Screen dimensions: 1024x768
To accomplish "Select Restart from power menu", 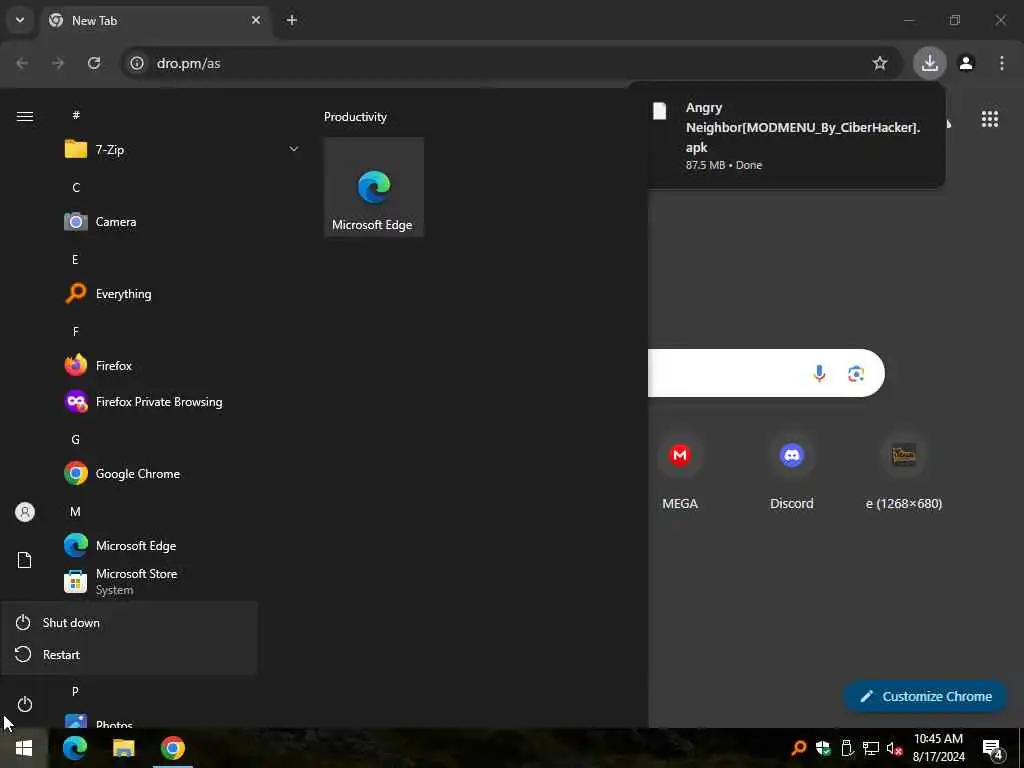I will [129, 654].
